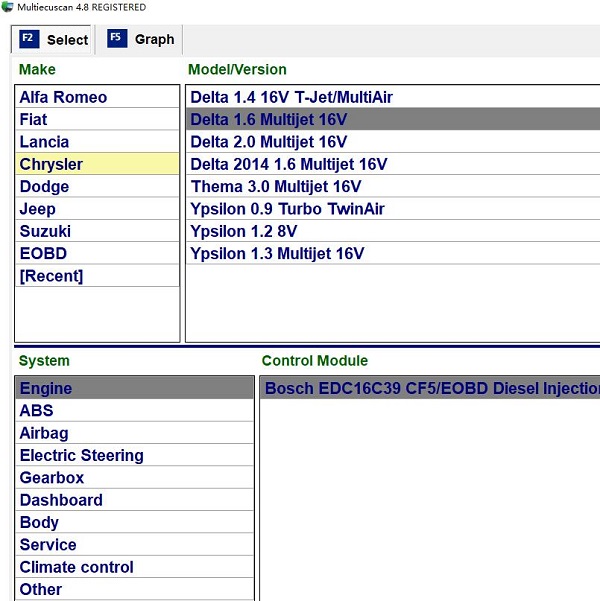The image size is (600, 601).
Task: Choose the Other system entry
Action: (135, 589)
